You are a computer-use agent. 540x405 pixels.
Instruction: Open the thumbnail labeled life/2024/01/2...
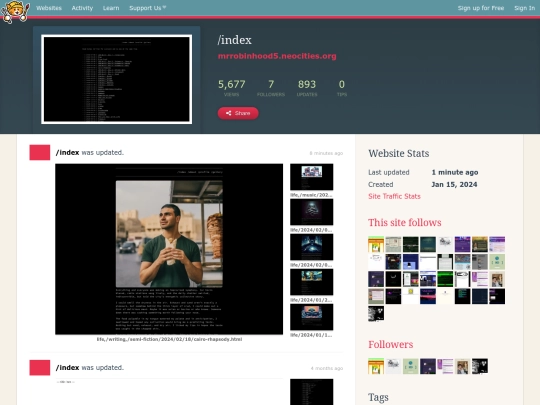click(311, 282)
